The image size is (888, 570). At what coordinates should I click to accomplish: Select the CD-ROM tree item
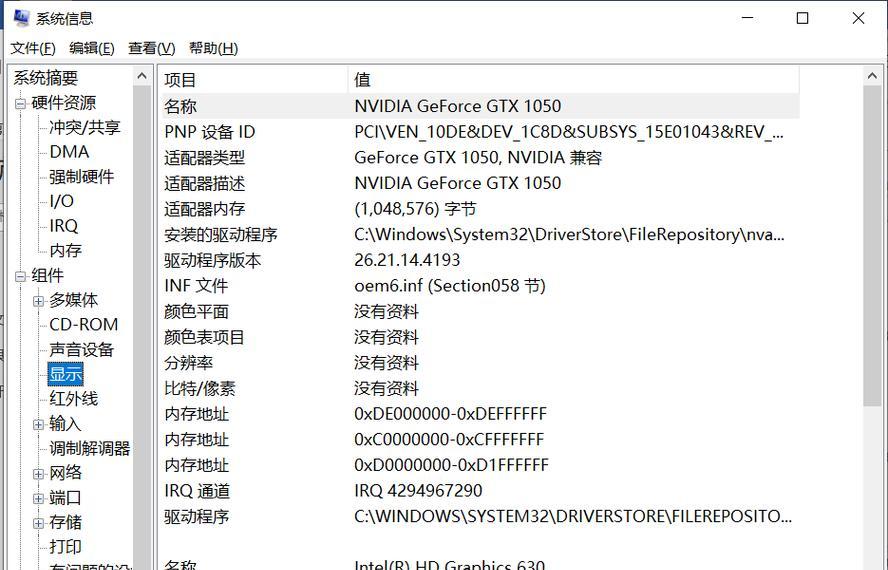point(84,325)
